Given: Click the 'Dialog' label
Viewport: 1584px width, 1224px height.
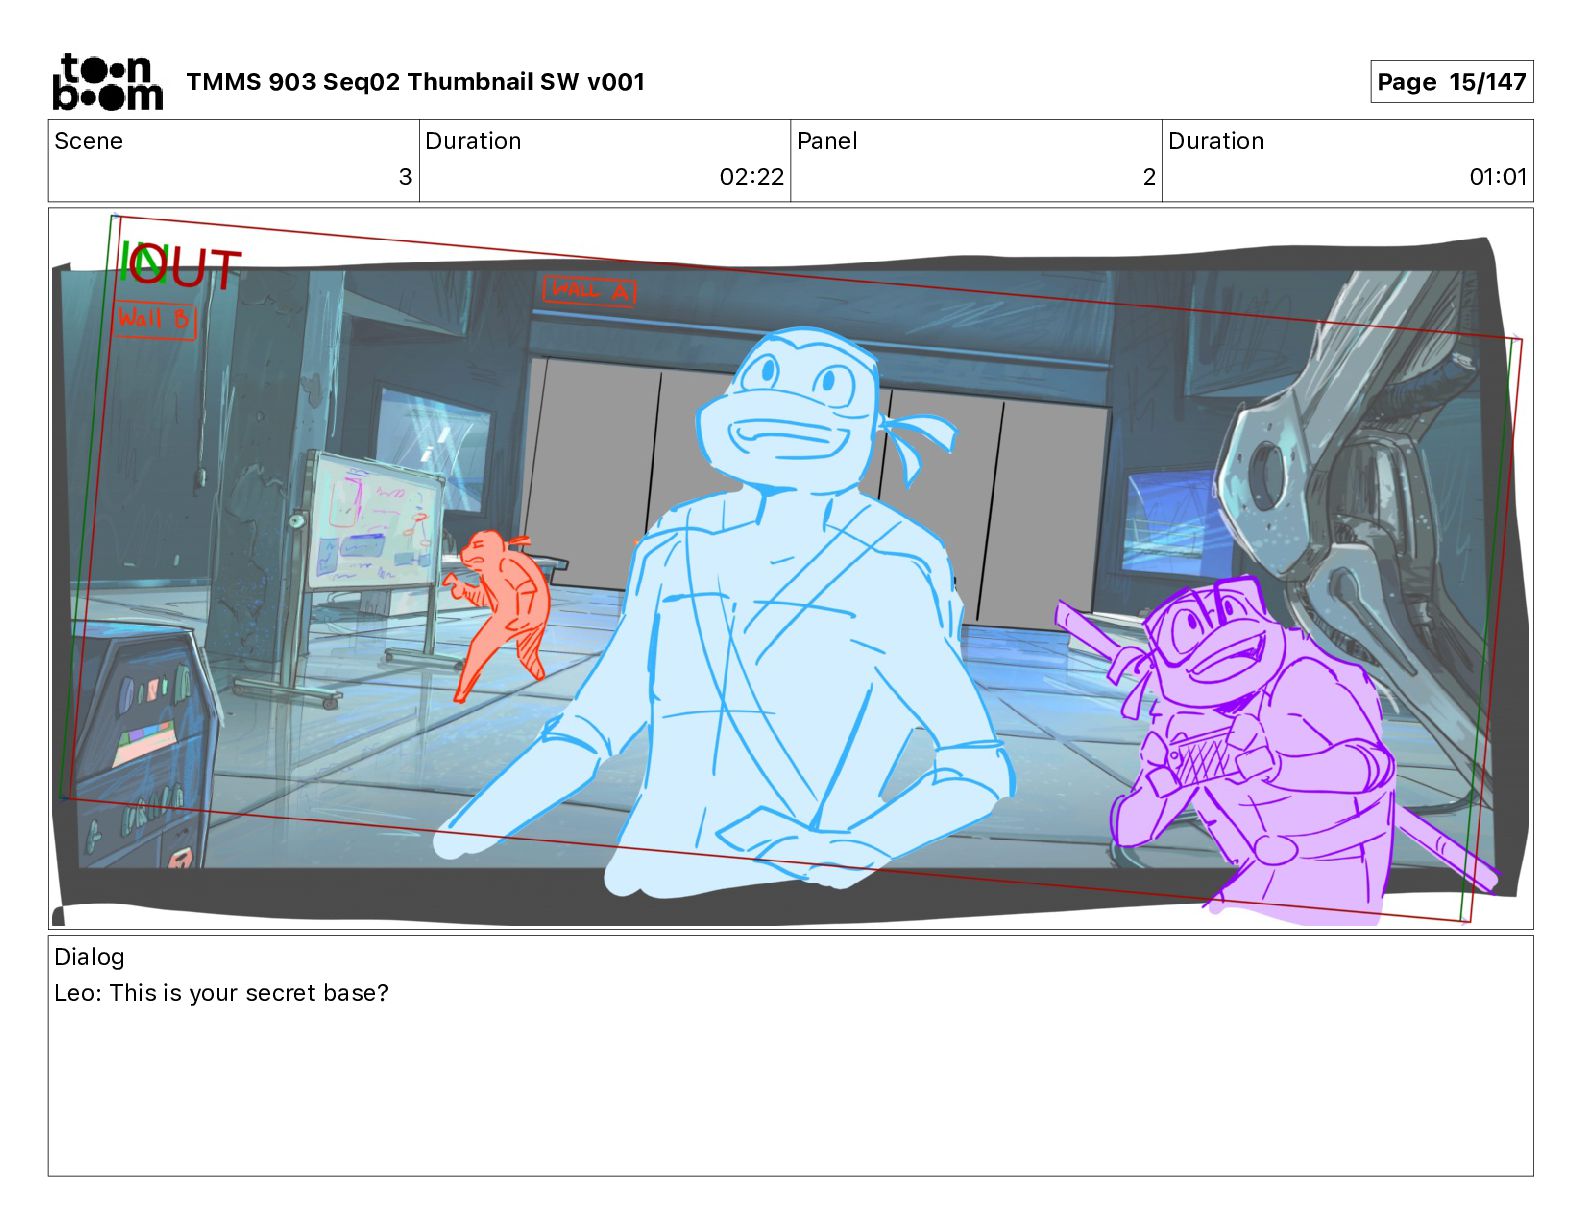Looking at the screenshot, I should point(89,957).
